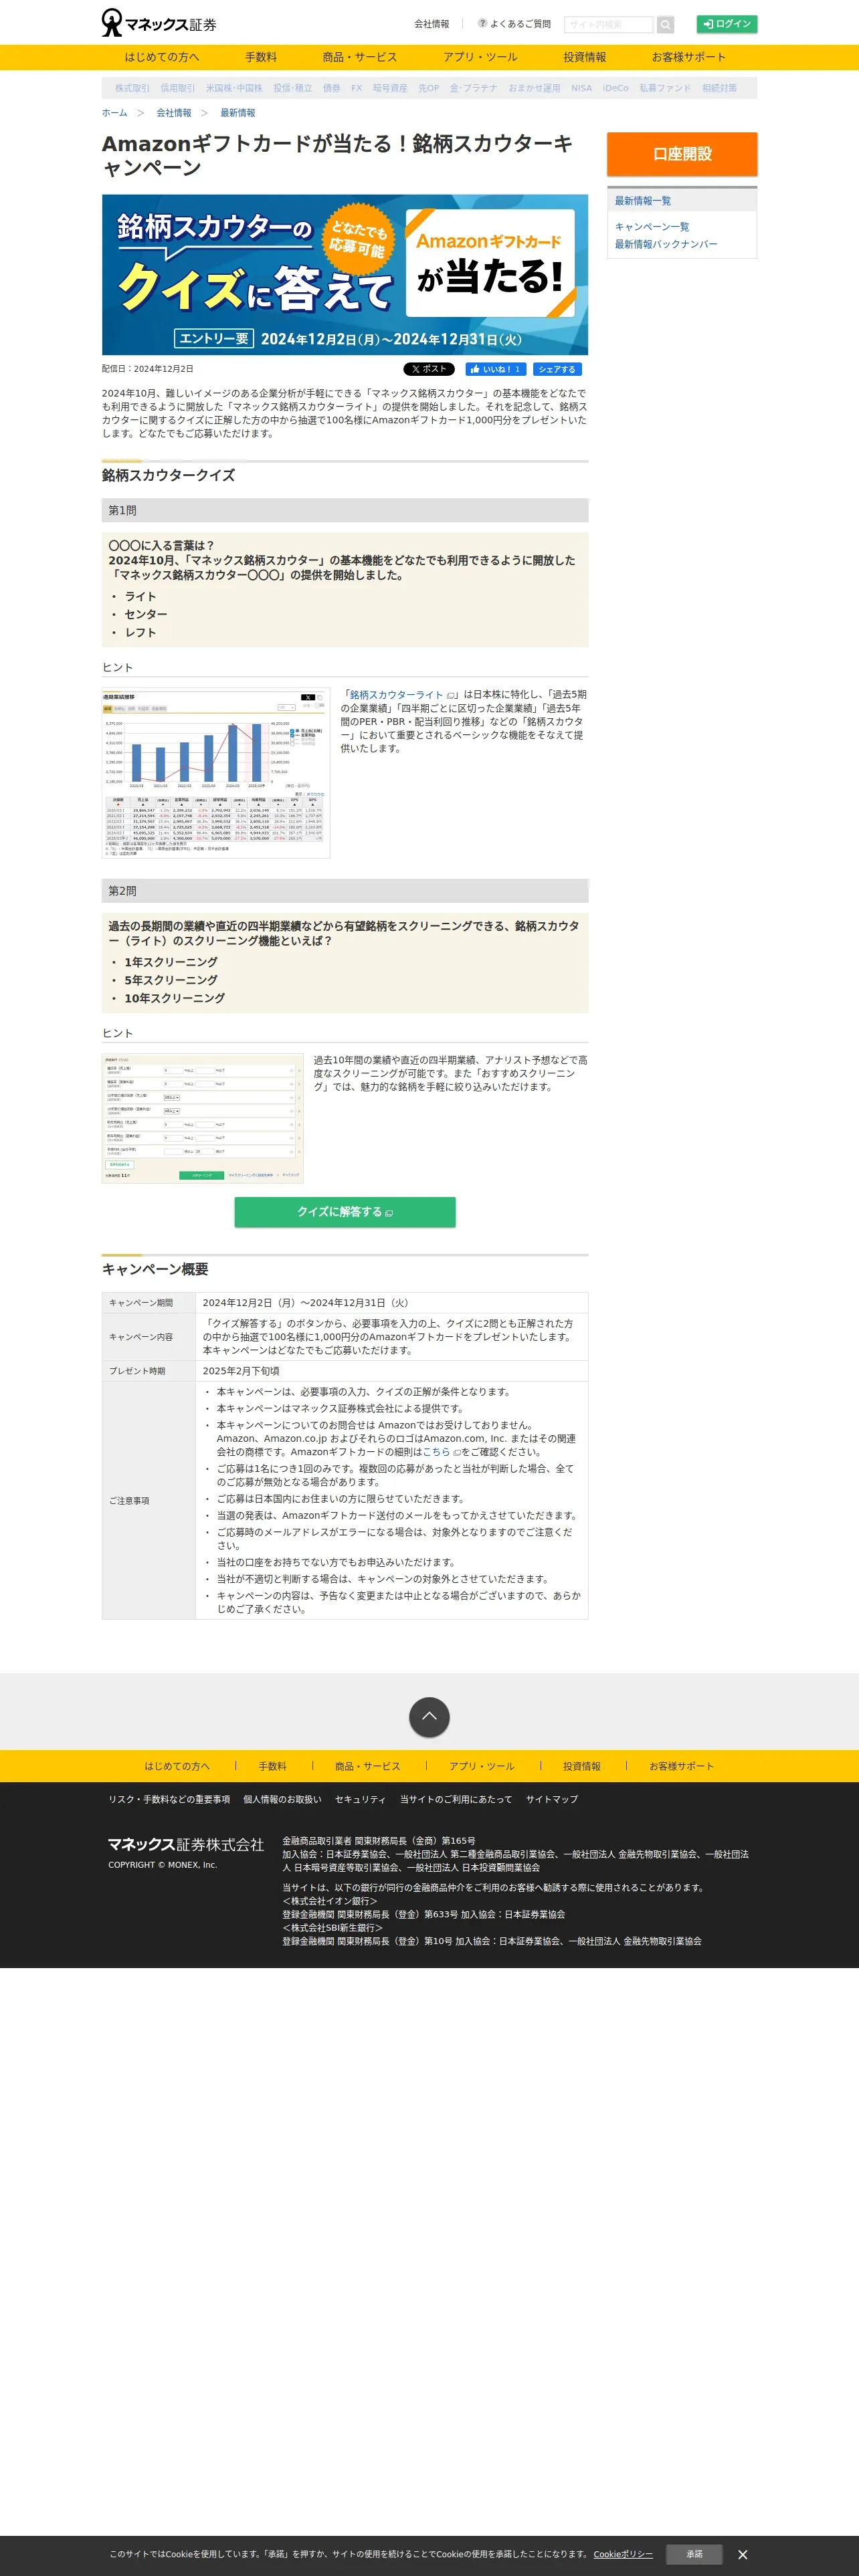The width and height of the screenshot is (859, 2576).
Task: Open footer はじめての方へ link
Action: [177, 1766]
